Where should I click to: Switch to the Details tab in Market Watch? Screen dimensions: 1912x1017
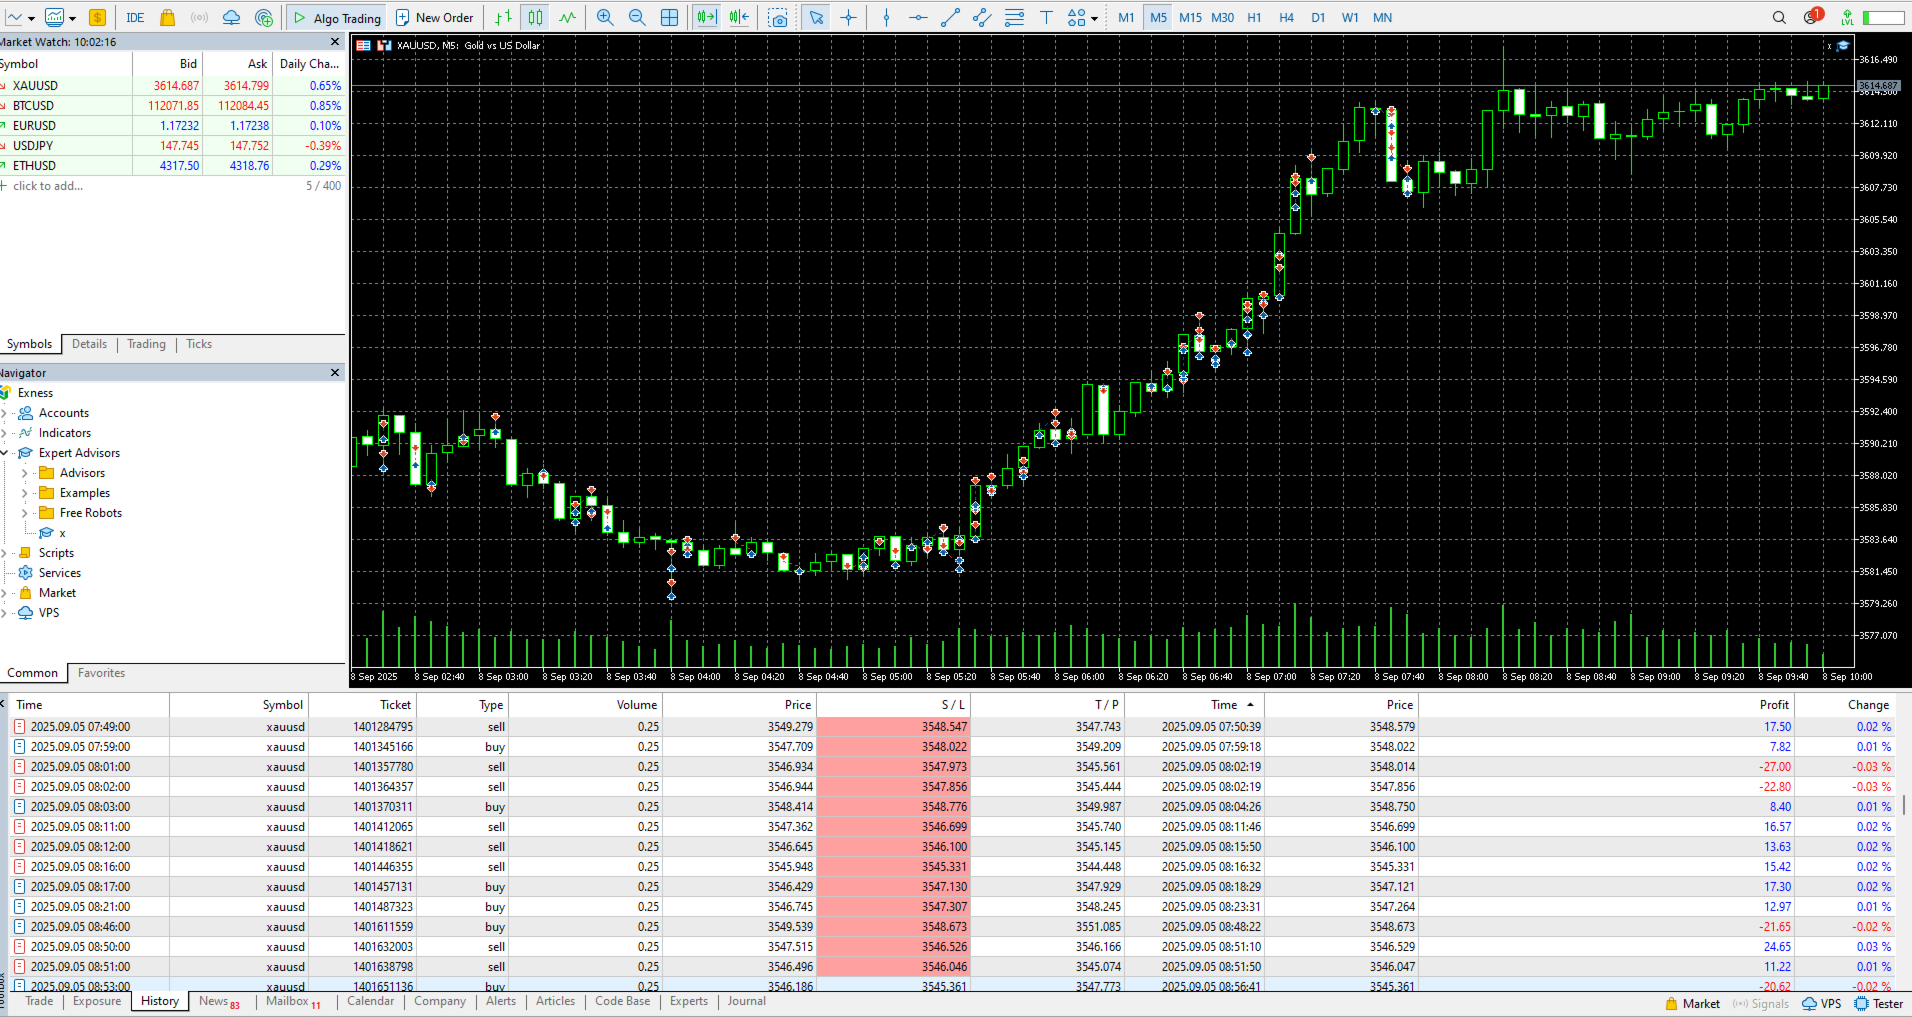[89, 344]
